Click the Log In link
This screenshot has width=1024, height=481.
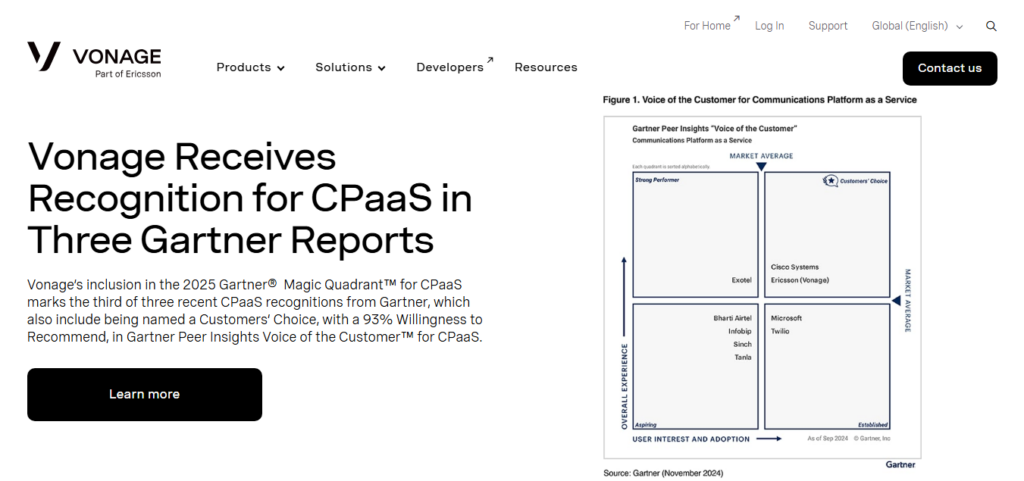pyautogui.click(x=769, y=26)
